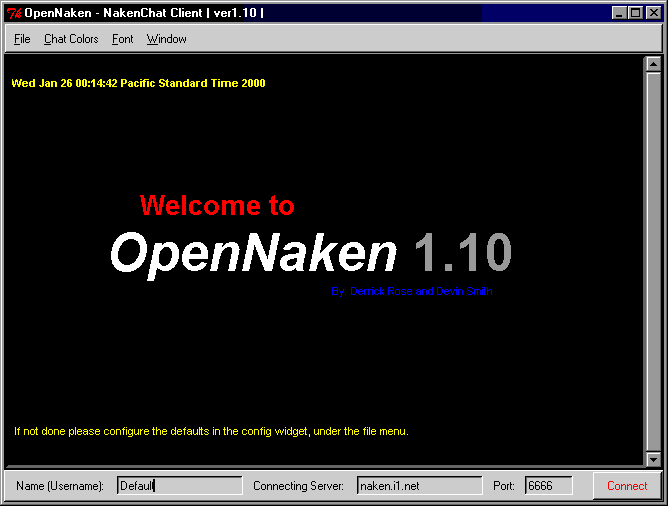Click 'By: Derrick Rose and Devin Smith' text
Viewport: 668px width, 506px height.
pos(412,291)
